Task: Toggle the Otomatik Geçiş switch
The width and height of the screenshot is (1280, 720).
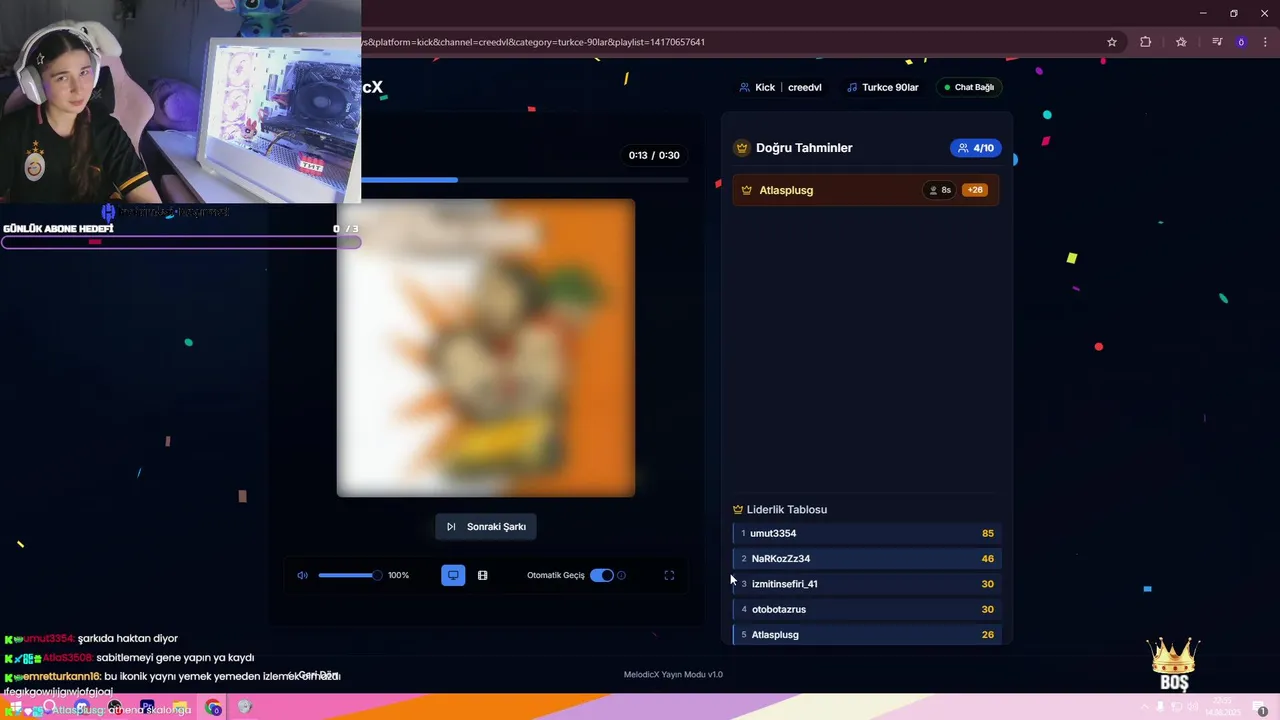Action: pyautogui.click(x=601, y=575)
